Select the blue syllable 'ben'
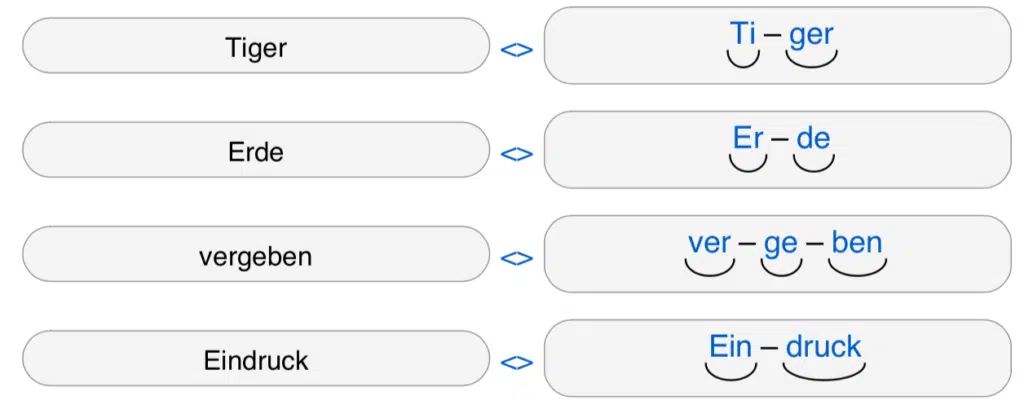 857,243
